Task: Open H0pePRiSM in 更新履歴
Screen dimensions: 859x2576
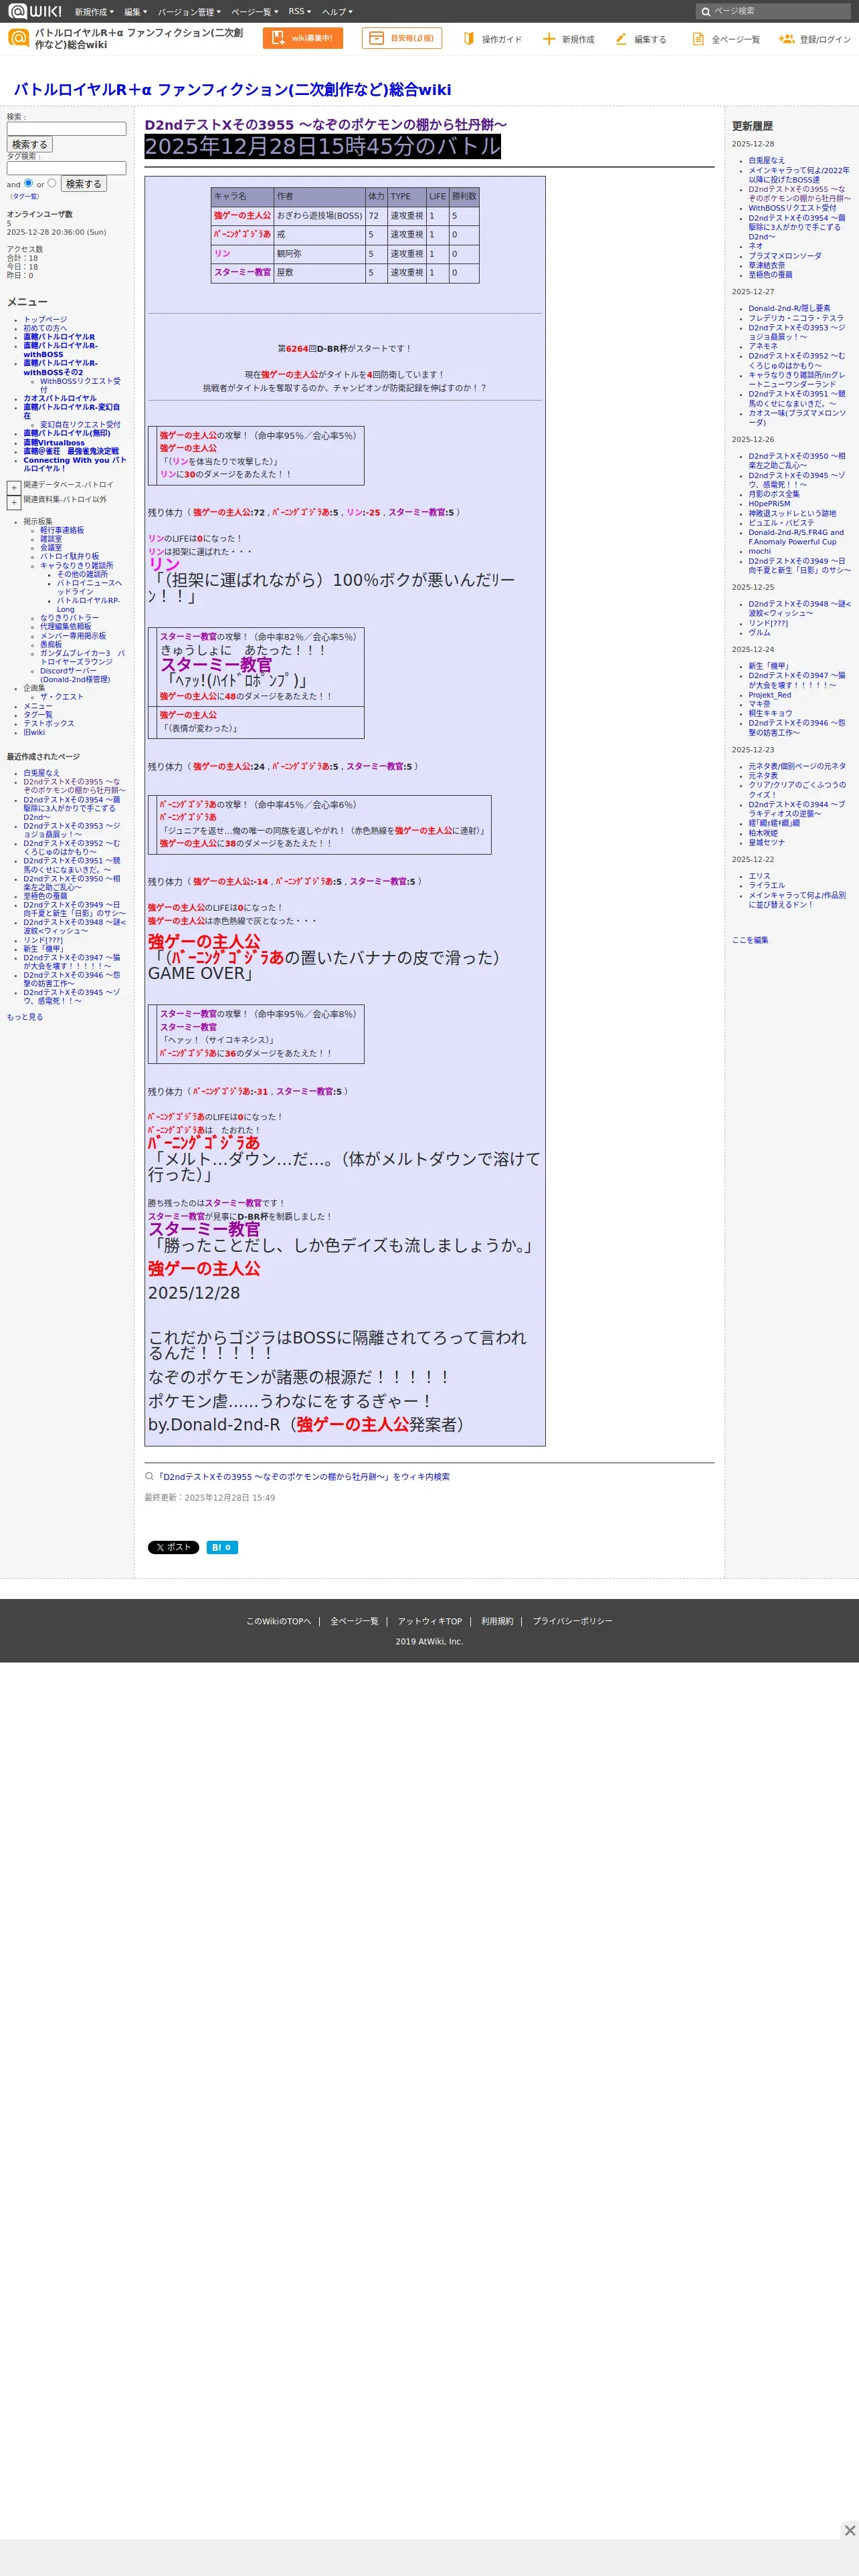Action: 769,503
